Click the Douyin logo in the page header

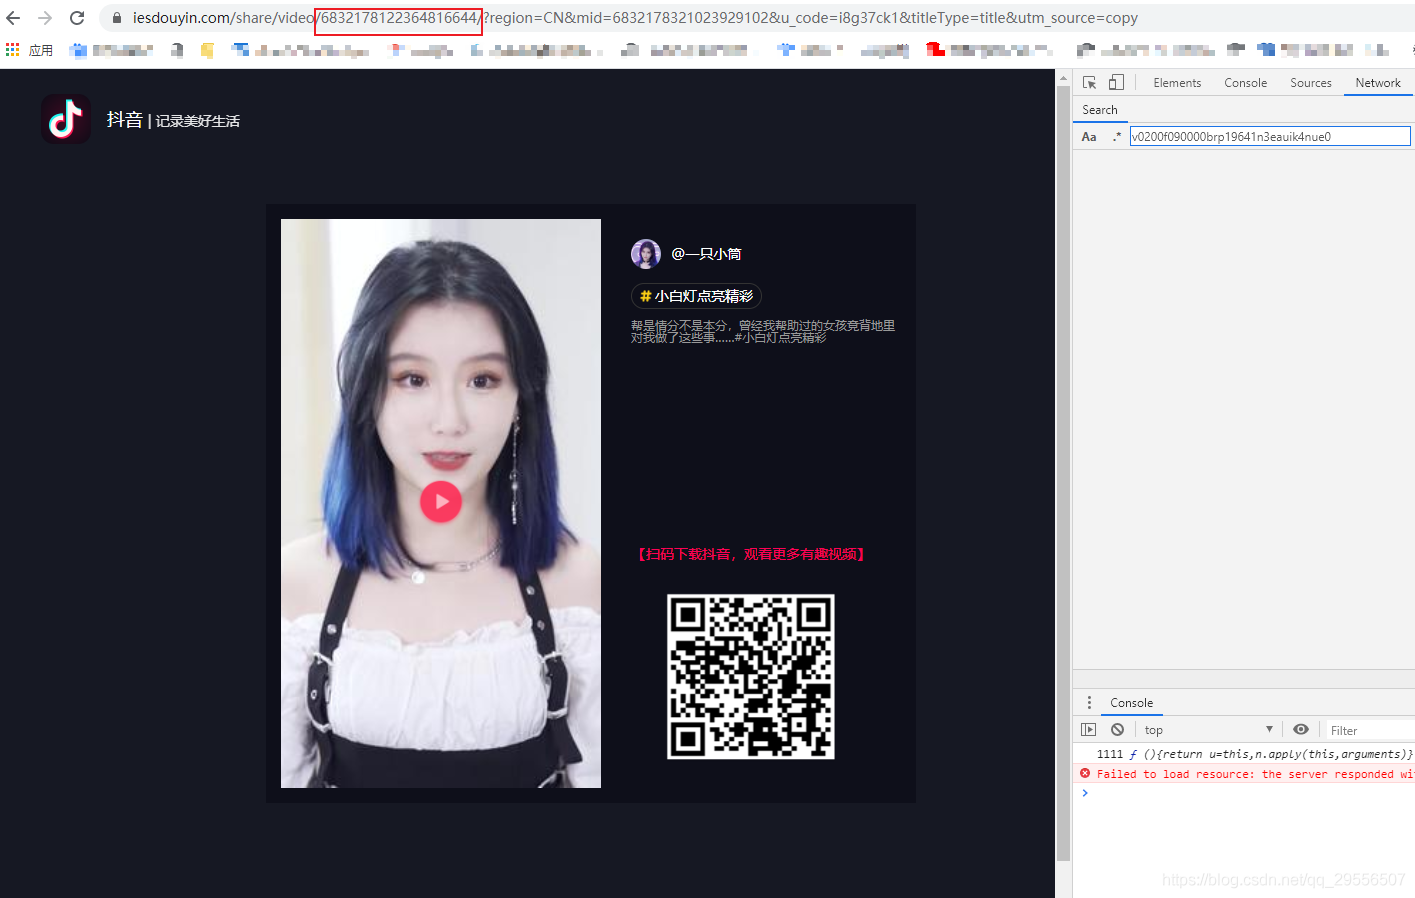click(66, 119)
